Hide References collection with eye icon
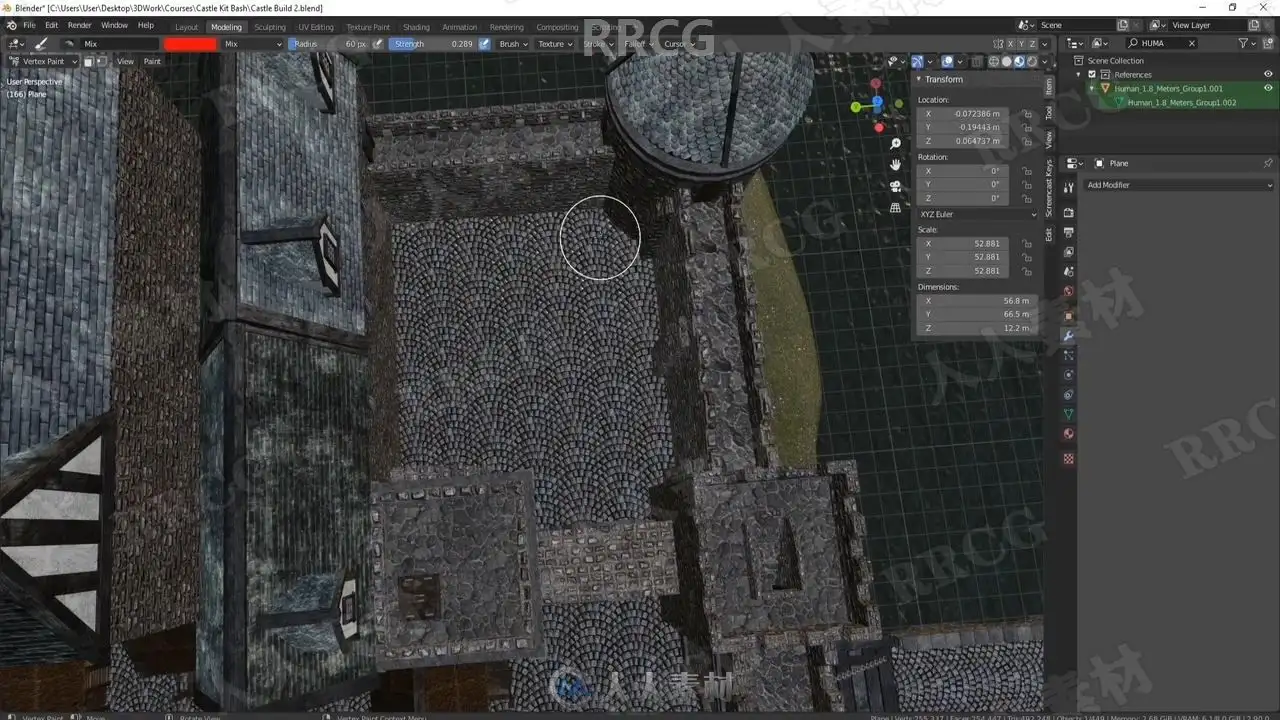This screenshot has width=1280, height=720. 1268,75
